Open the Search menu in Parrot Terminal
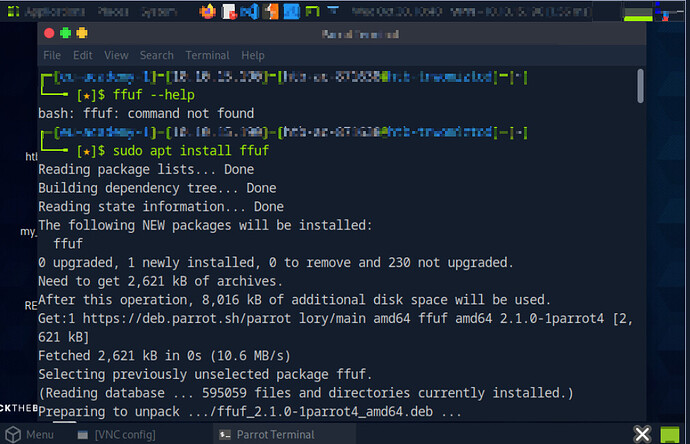 (x=157, y=55)
